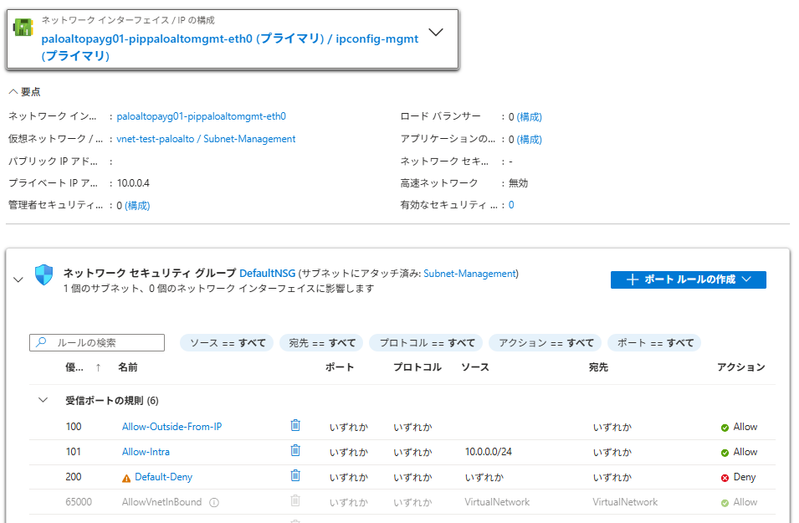
Task: Delete the Default-Deny rule
Action: tap(296, 476)
